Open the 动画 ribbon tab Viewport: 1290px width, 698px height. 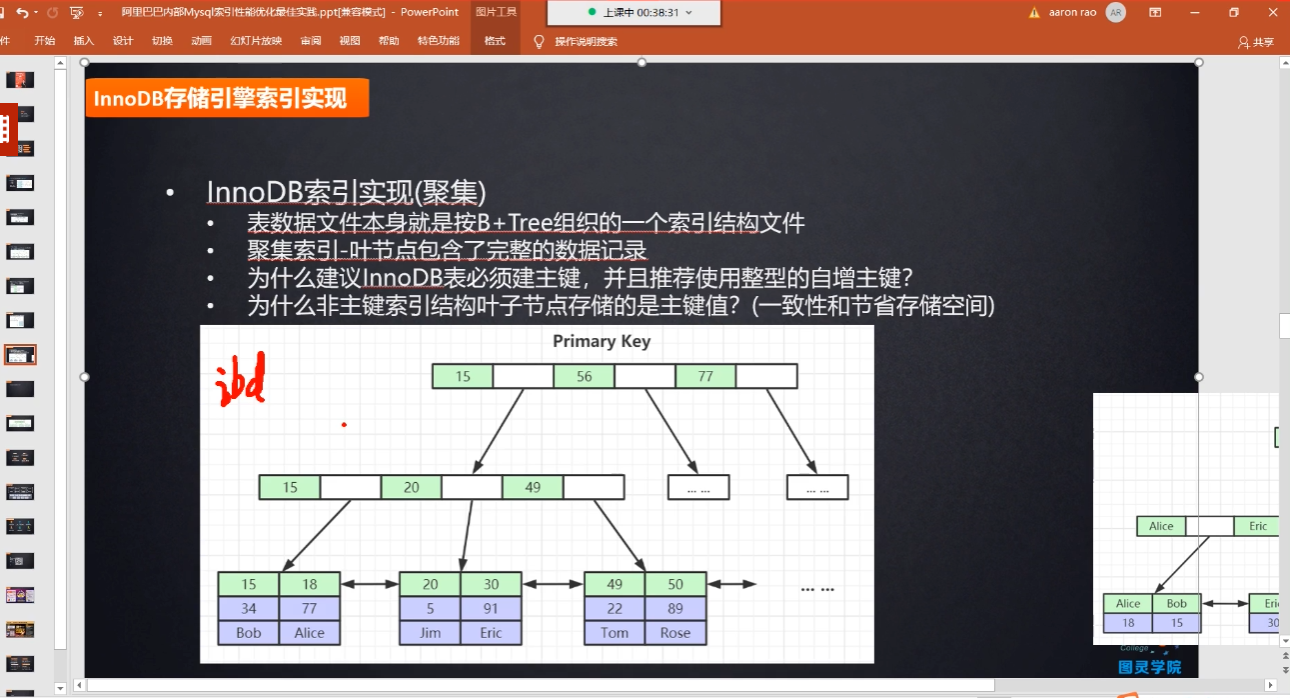tap(201, 41)
